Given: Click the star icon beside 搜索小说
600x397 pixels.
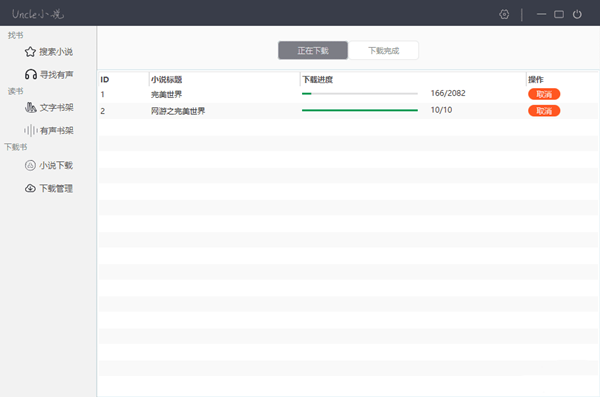Looking at the screenshot, I should coord(30,52).
